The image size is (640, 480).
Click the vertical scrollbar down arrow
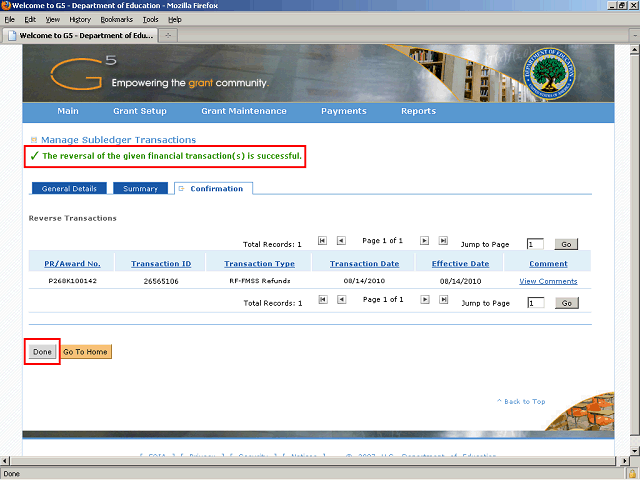click(635, 451)
